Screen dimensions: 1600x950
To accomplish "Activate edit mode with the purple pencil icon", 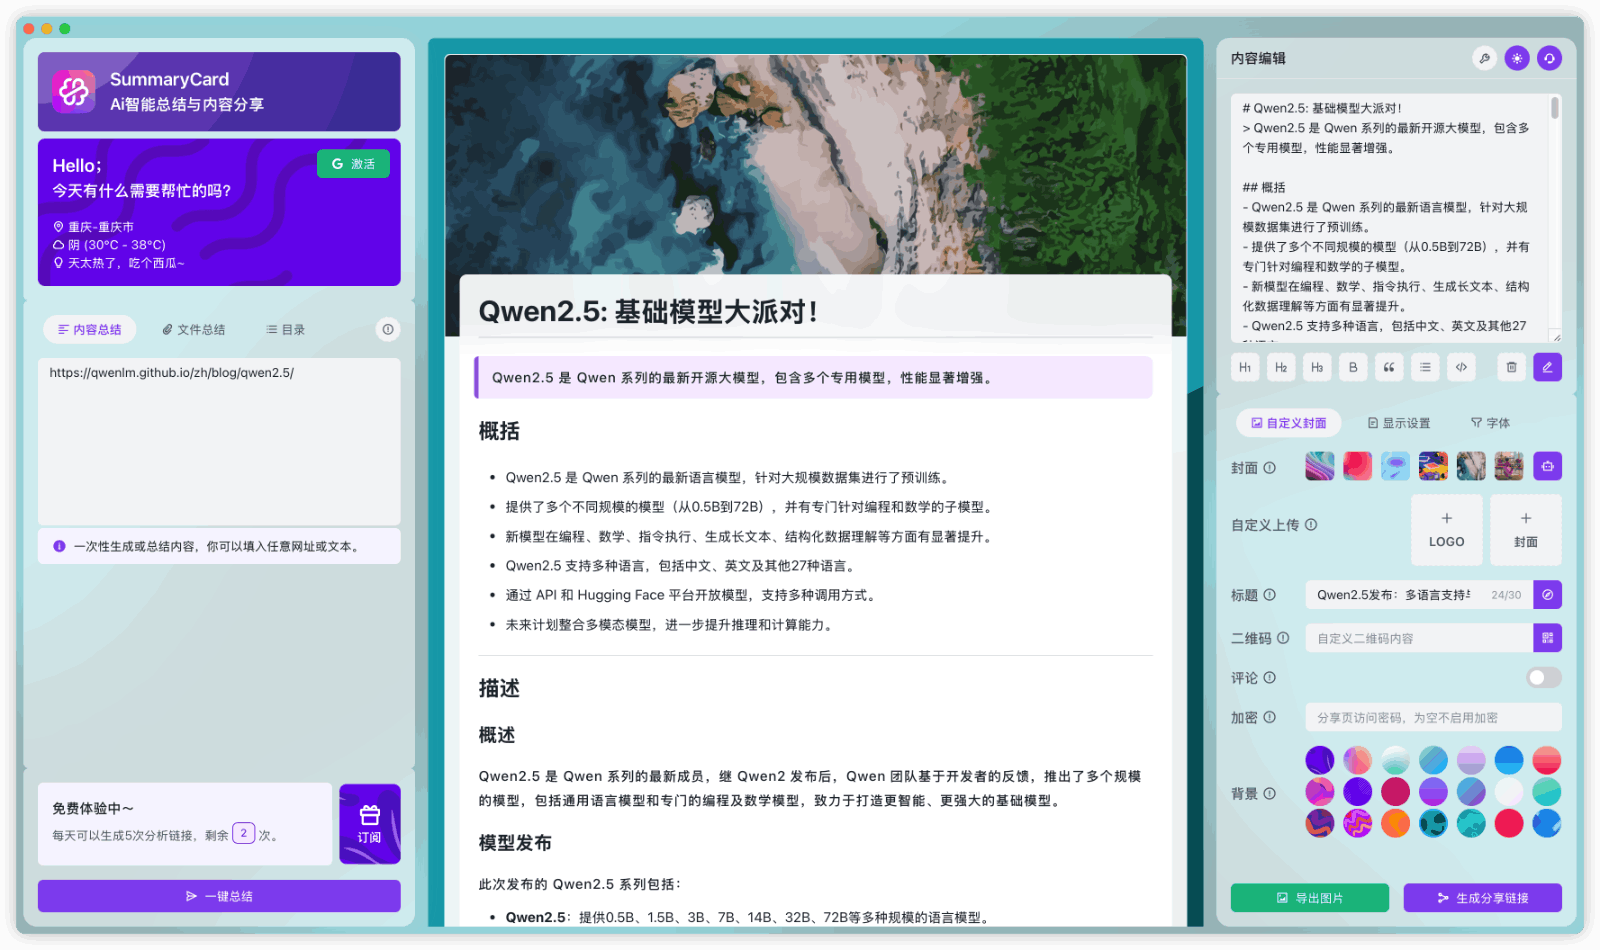I will coord(1547,367).
